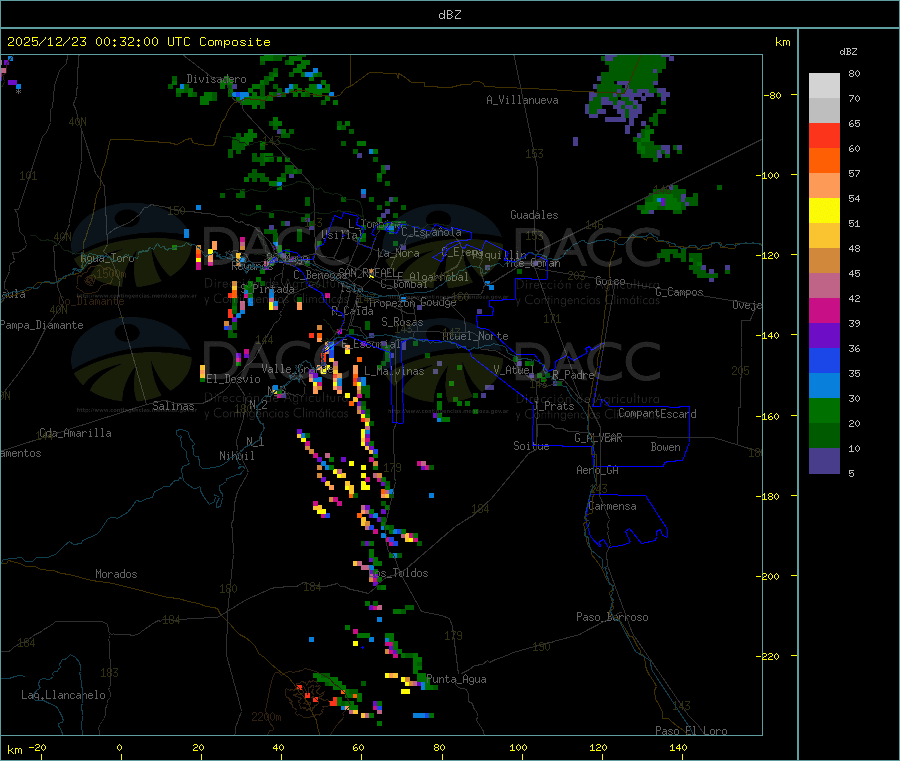Image resolution: width=900 pixels, height=761 pixels.
Task: Click the A_Villanueva location label
Action: coord(522,100)
